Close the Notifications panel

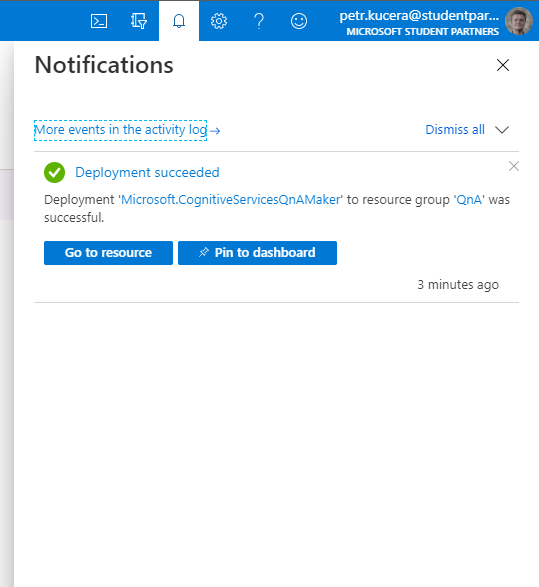(503, 65)
